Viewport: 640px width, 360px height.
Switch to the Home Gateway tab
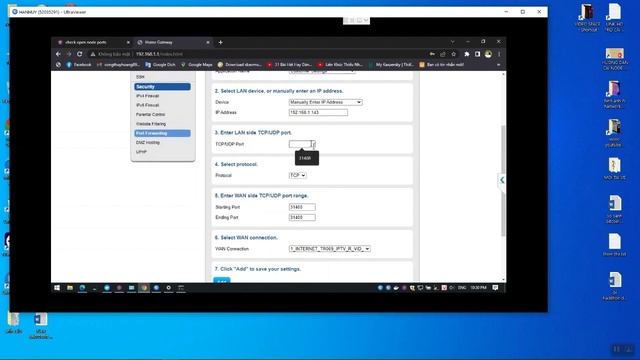[159, 42]
